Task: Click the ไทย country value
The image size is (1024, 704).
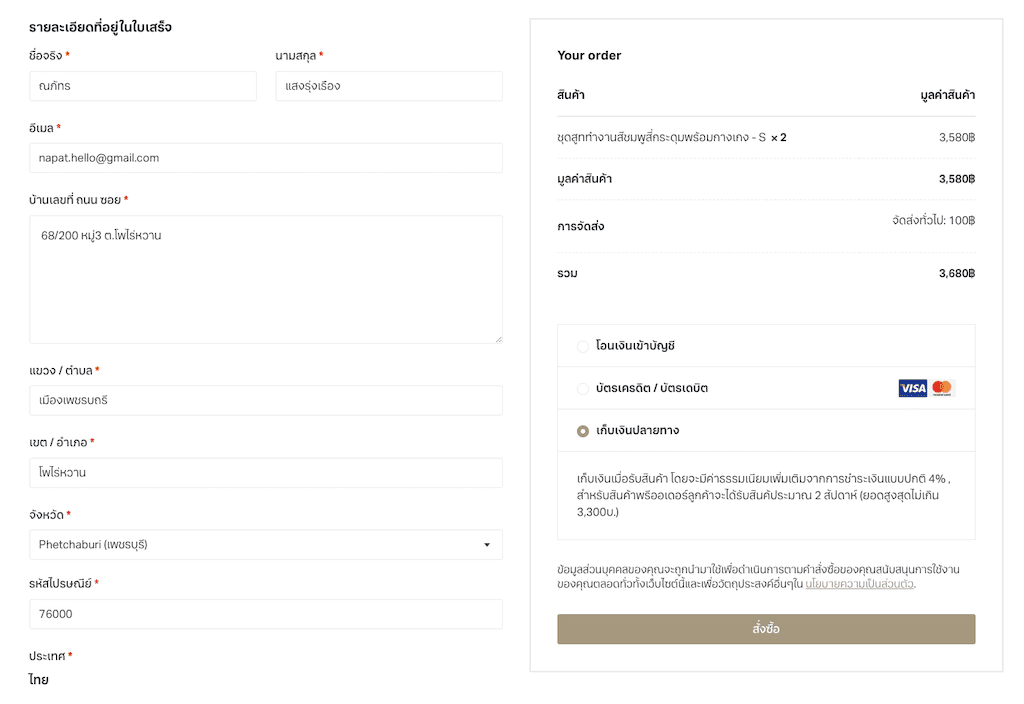Action: (x=39, y=679)
